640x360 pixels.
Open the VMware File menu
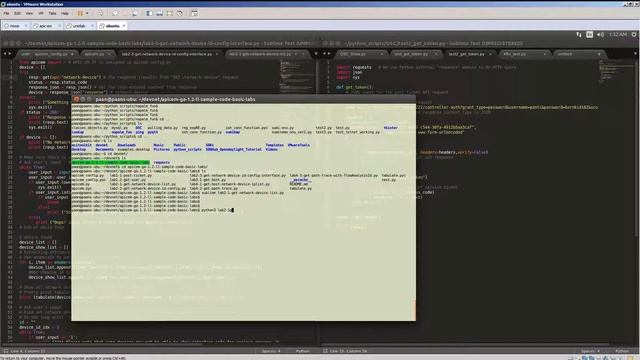(6, 13)
